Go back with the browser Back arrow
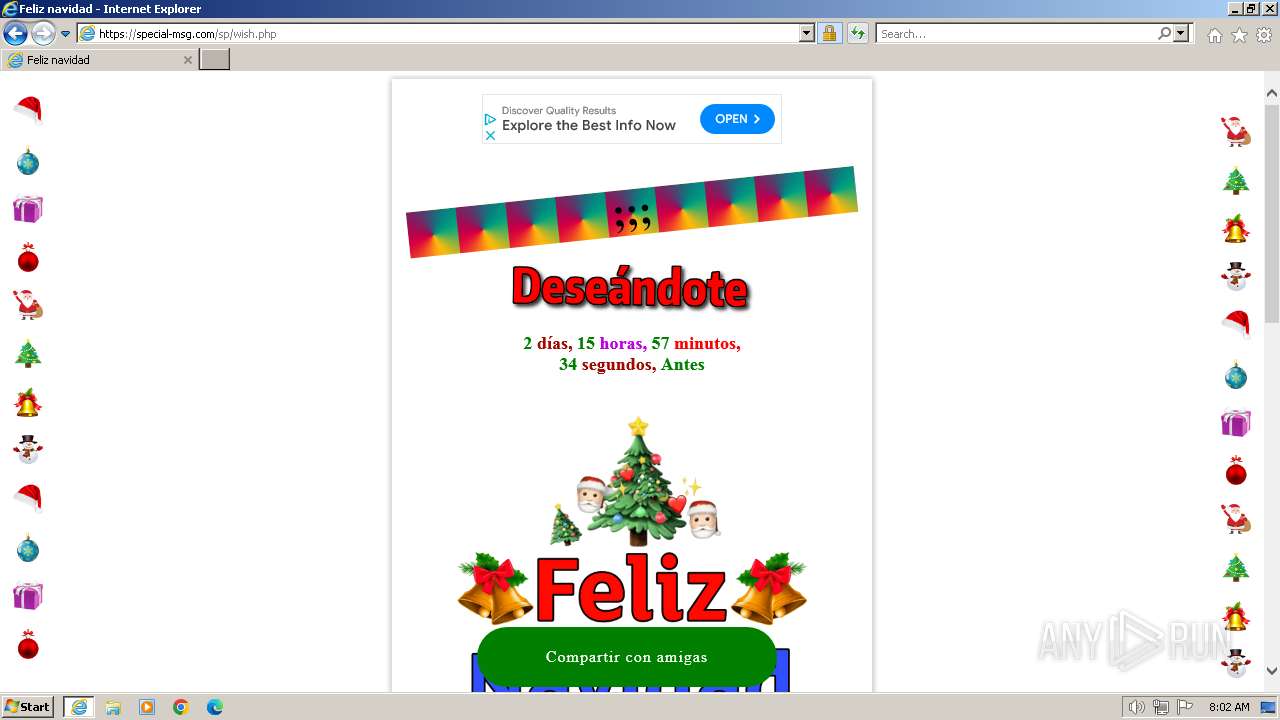1280x720 pixels. click(15, 34)
